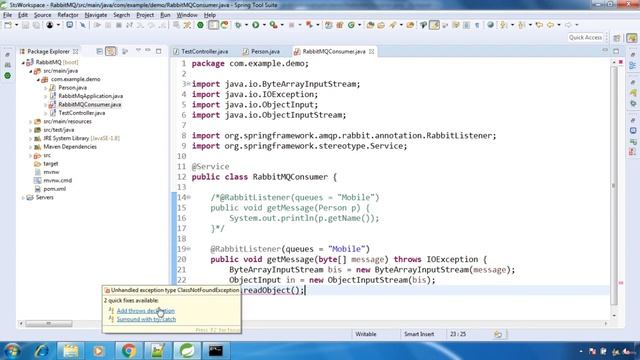Click the Last Edit Location arrow icon
Viewport: 640px width, 360px height.
[539, 25]
